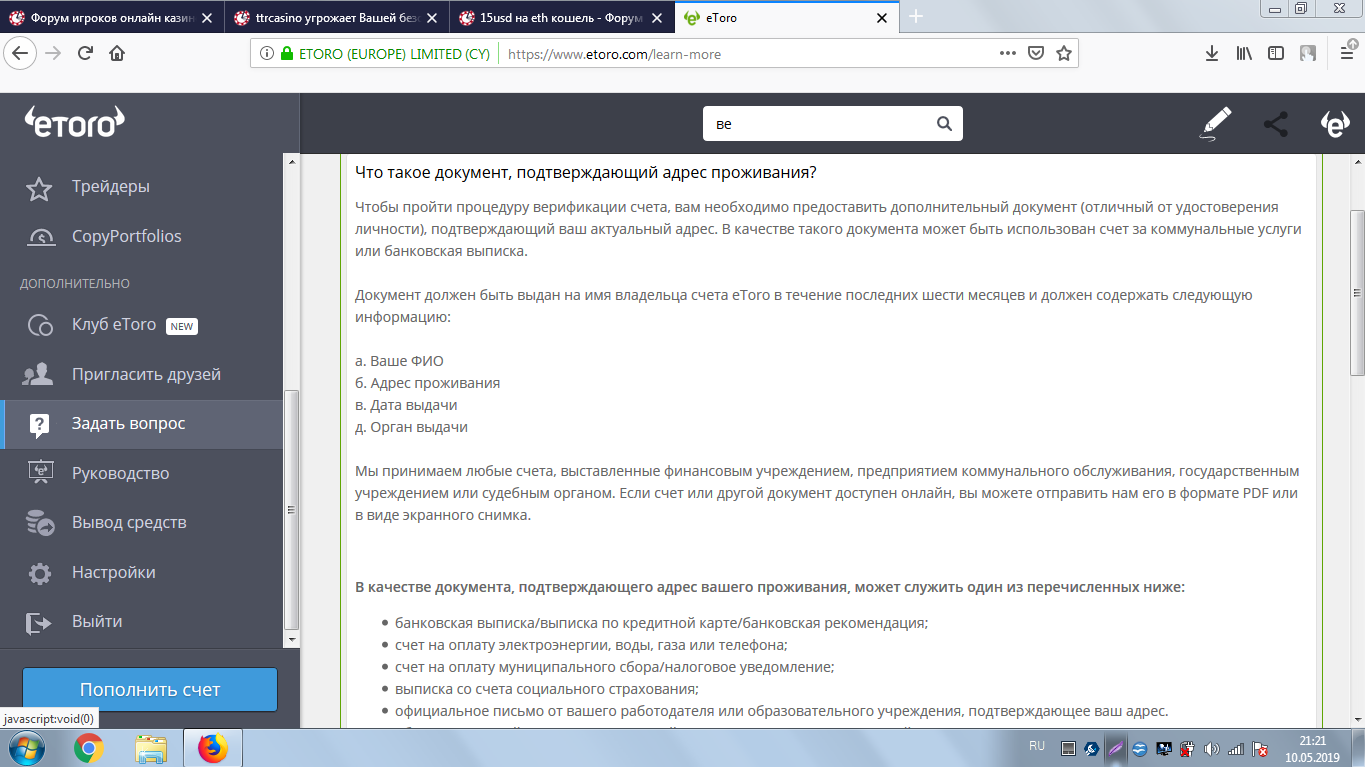Click the ETORO (EUROPE) LIMITED certificate label

(x=394, y=54)
